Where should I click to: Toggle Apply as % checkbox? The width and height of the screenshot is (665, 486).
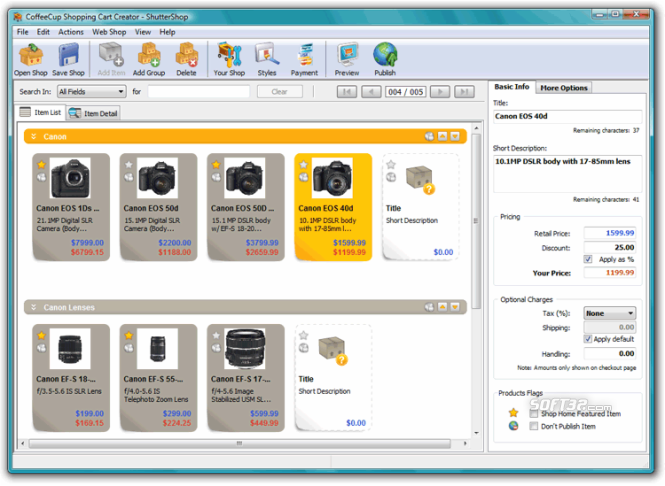pos(588,259)
